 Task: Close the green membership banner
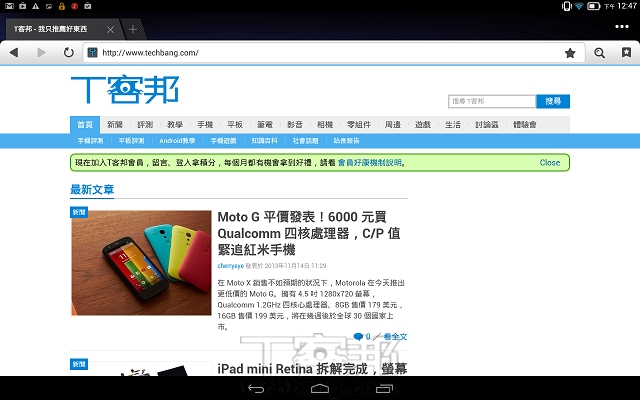pos(549,162)
